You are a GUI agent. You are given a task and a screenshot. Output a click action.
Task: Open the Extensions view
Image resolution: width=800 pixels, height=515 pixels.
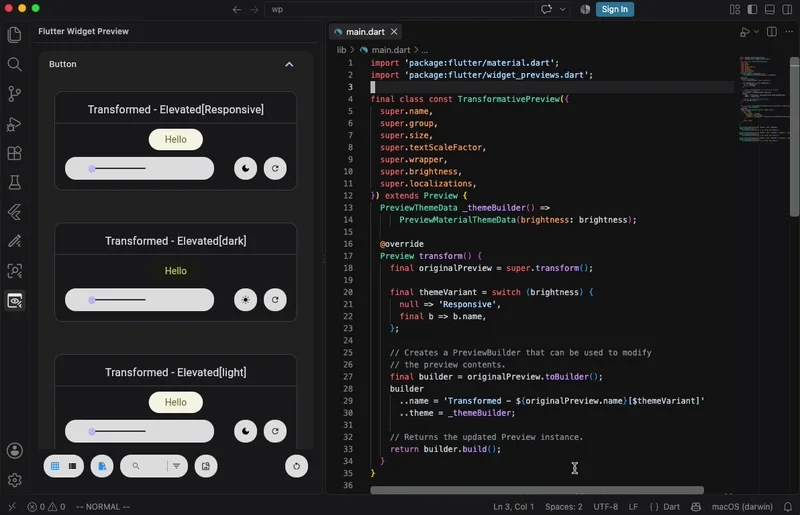[x=14, y=153]
